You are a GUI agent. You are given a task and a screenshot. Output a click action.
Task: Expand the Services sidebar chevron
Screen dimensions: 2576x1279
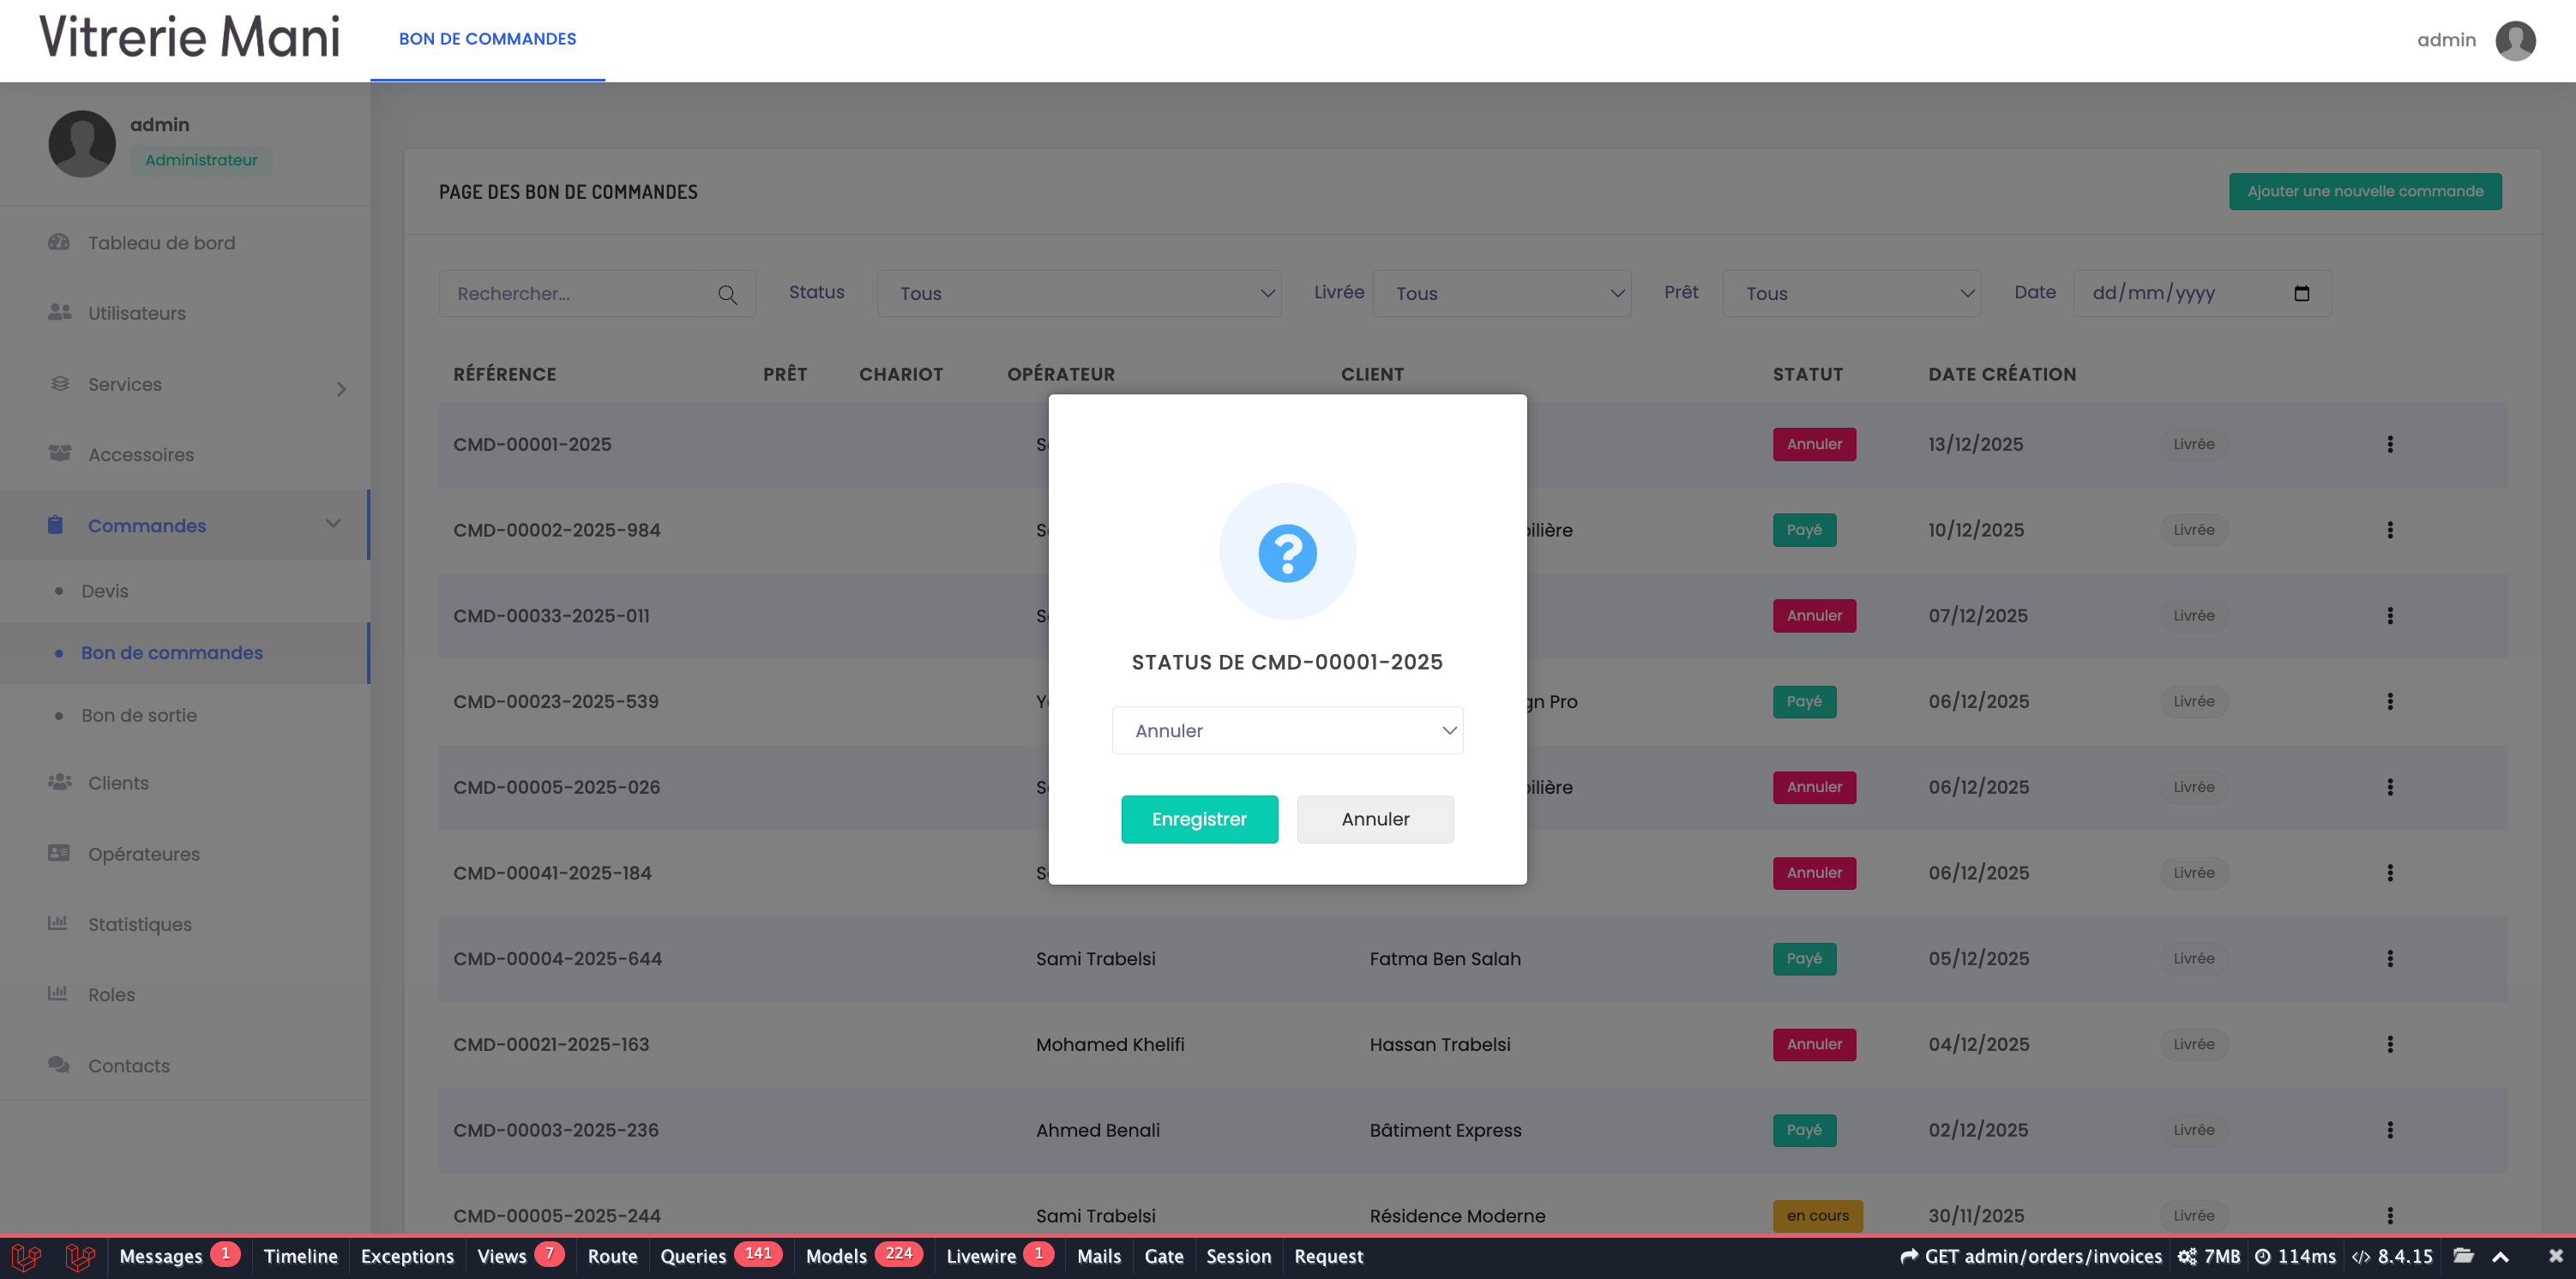tap(341, 389)
